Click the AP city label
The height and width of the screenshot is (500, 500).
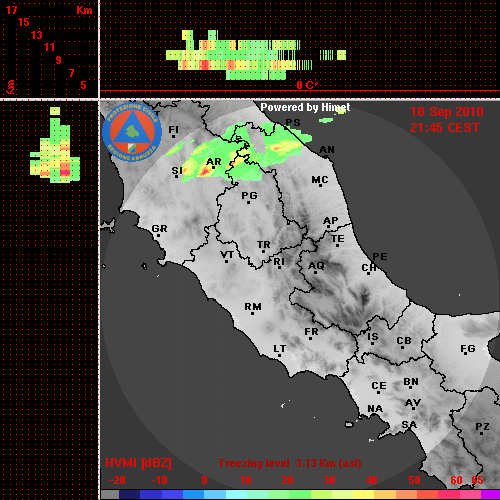[x=330, y=221]
